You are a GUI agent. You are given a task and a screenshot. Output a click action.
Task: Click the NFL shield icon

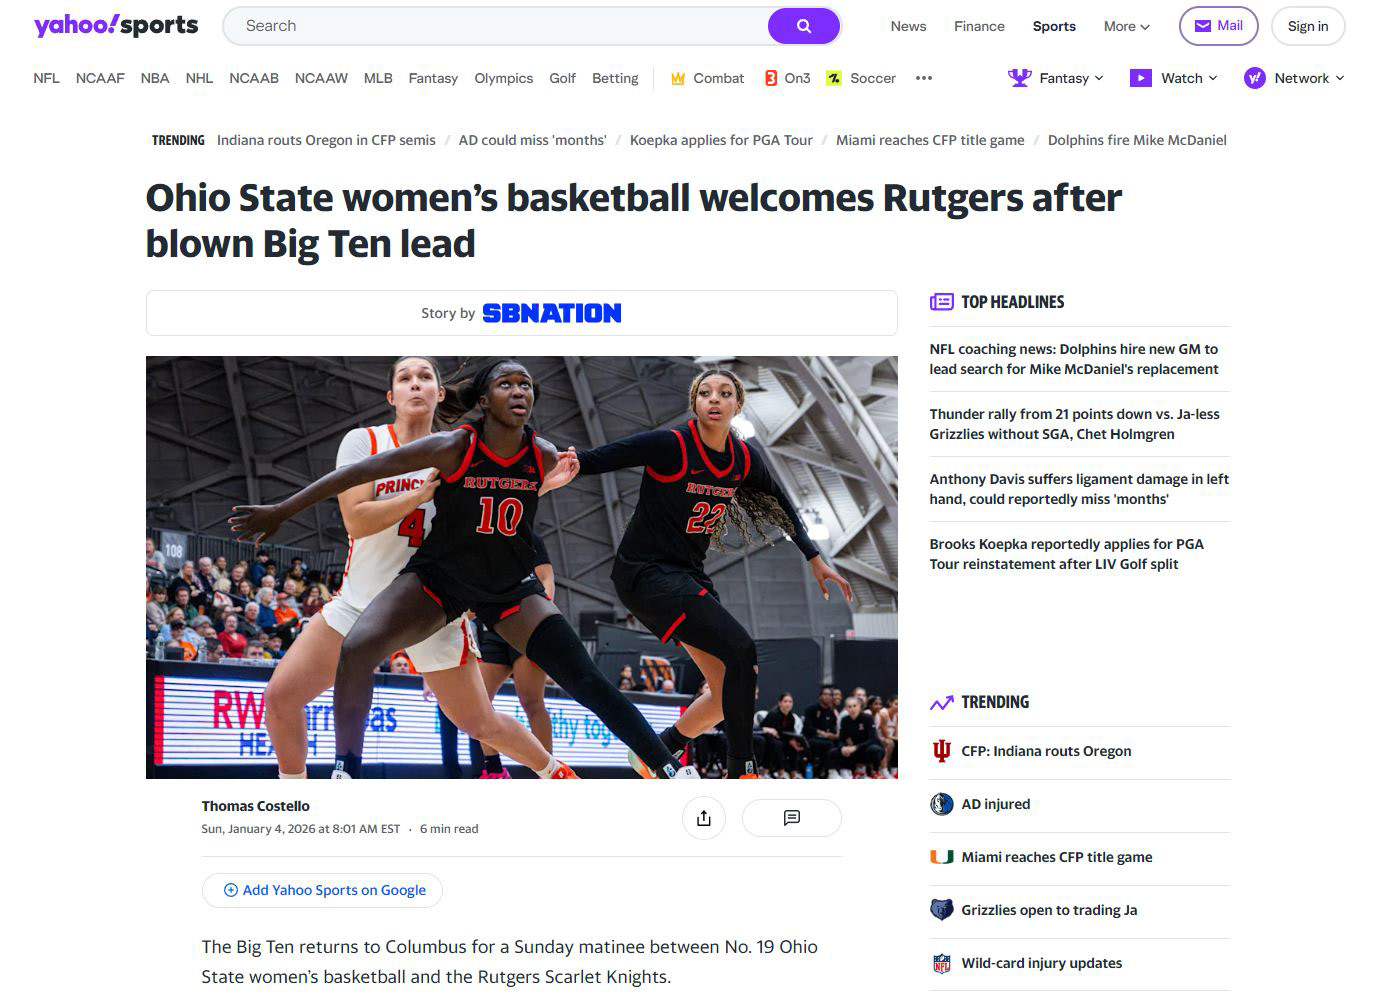pos(941,963)
